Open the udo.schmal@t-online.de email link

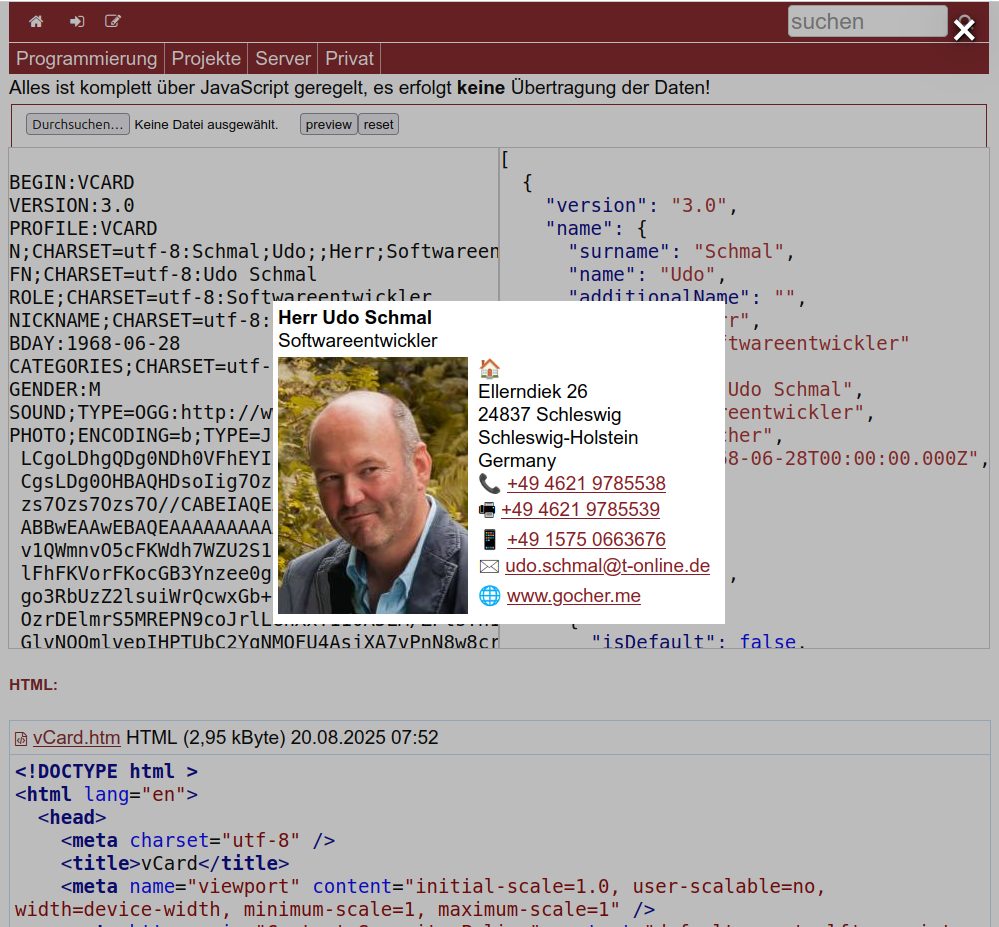(607, 566)
